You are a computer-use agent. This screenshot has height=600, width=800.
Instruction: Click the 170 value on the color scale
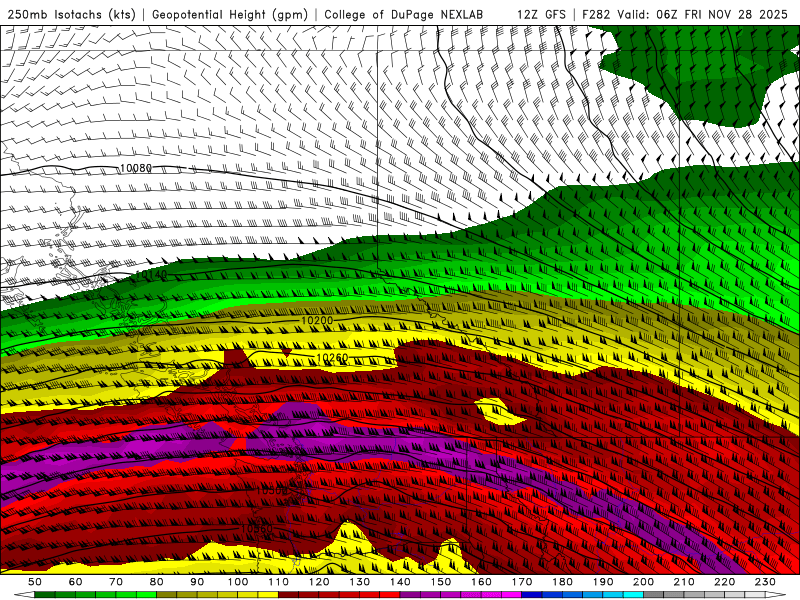pyautogui.click(x=522, y=582)
